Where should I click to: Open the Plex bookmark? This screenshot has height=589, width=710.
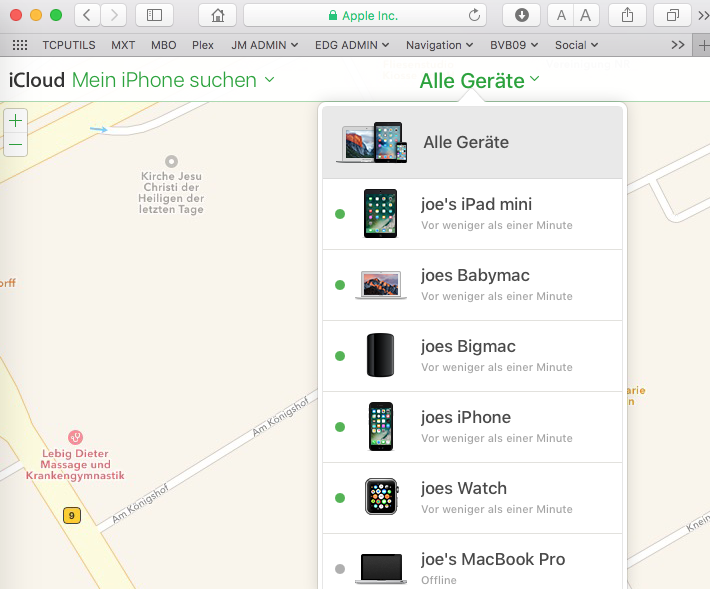pos(202,45)
